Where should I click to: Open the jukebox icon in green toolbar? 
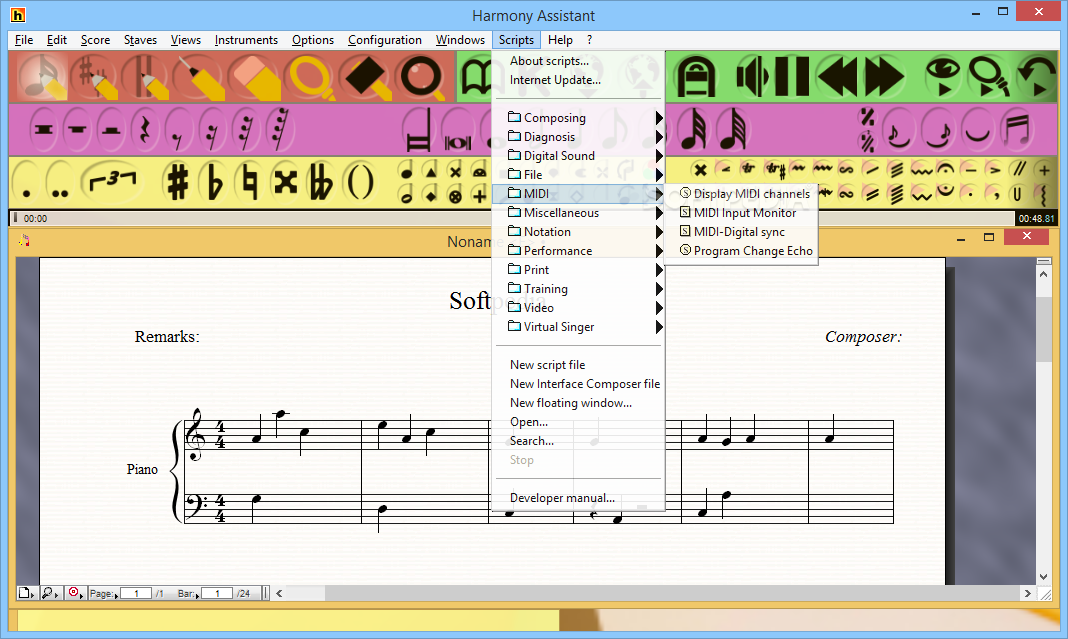click(x=696, y=76)
